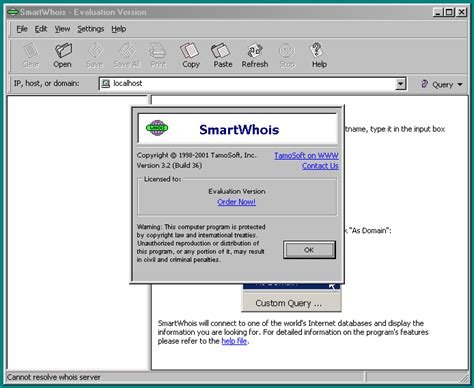Click the TamoSoft globe logo in About dialog
474x388 pixels.
(157, 128)
